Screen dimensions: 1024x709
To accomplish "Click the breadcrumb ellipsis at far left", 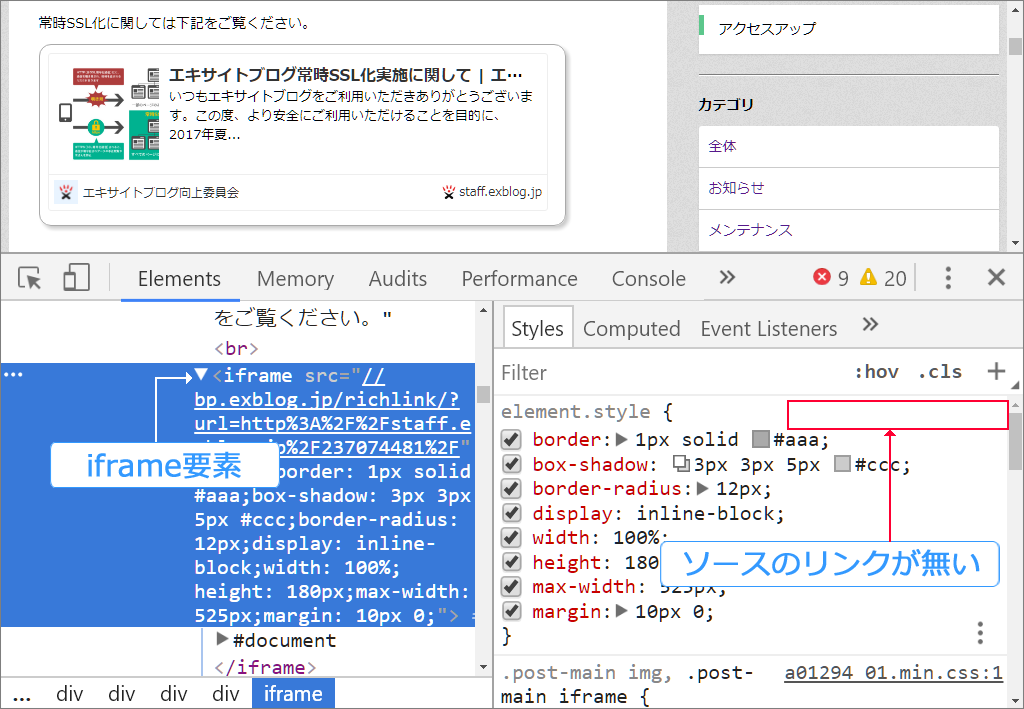I will tap(22, 695).
